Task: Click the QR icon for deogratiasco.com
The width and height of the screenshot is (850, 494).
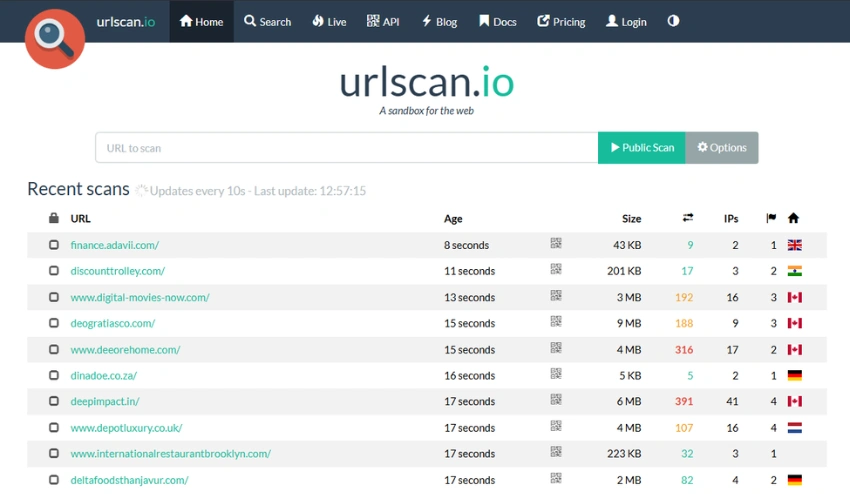Action: [556, 321]
